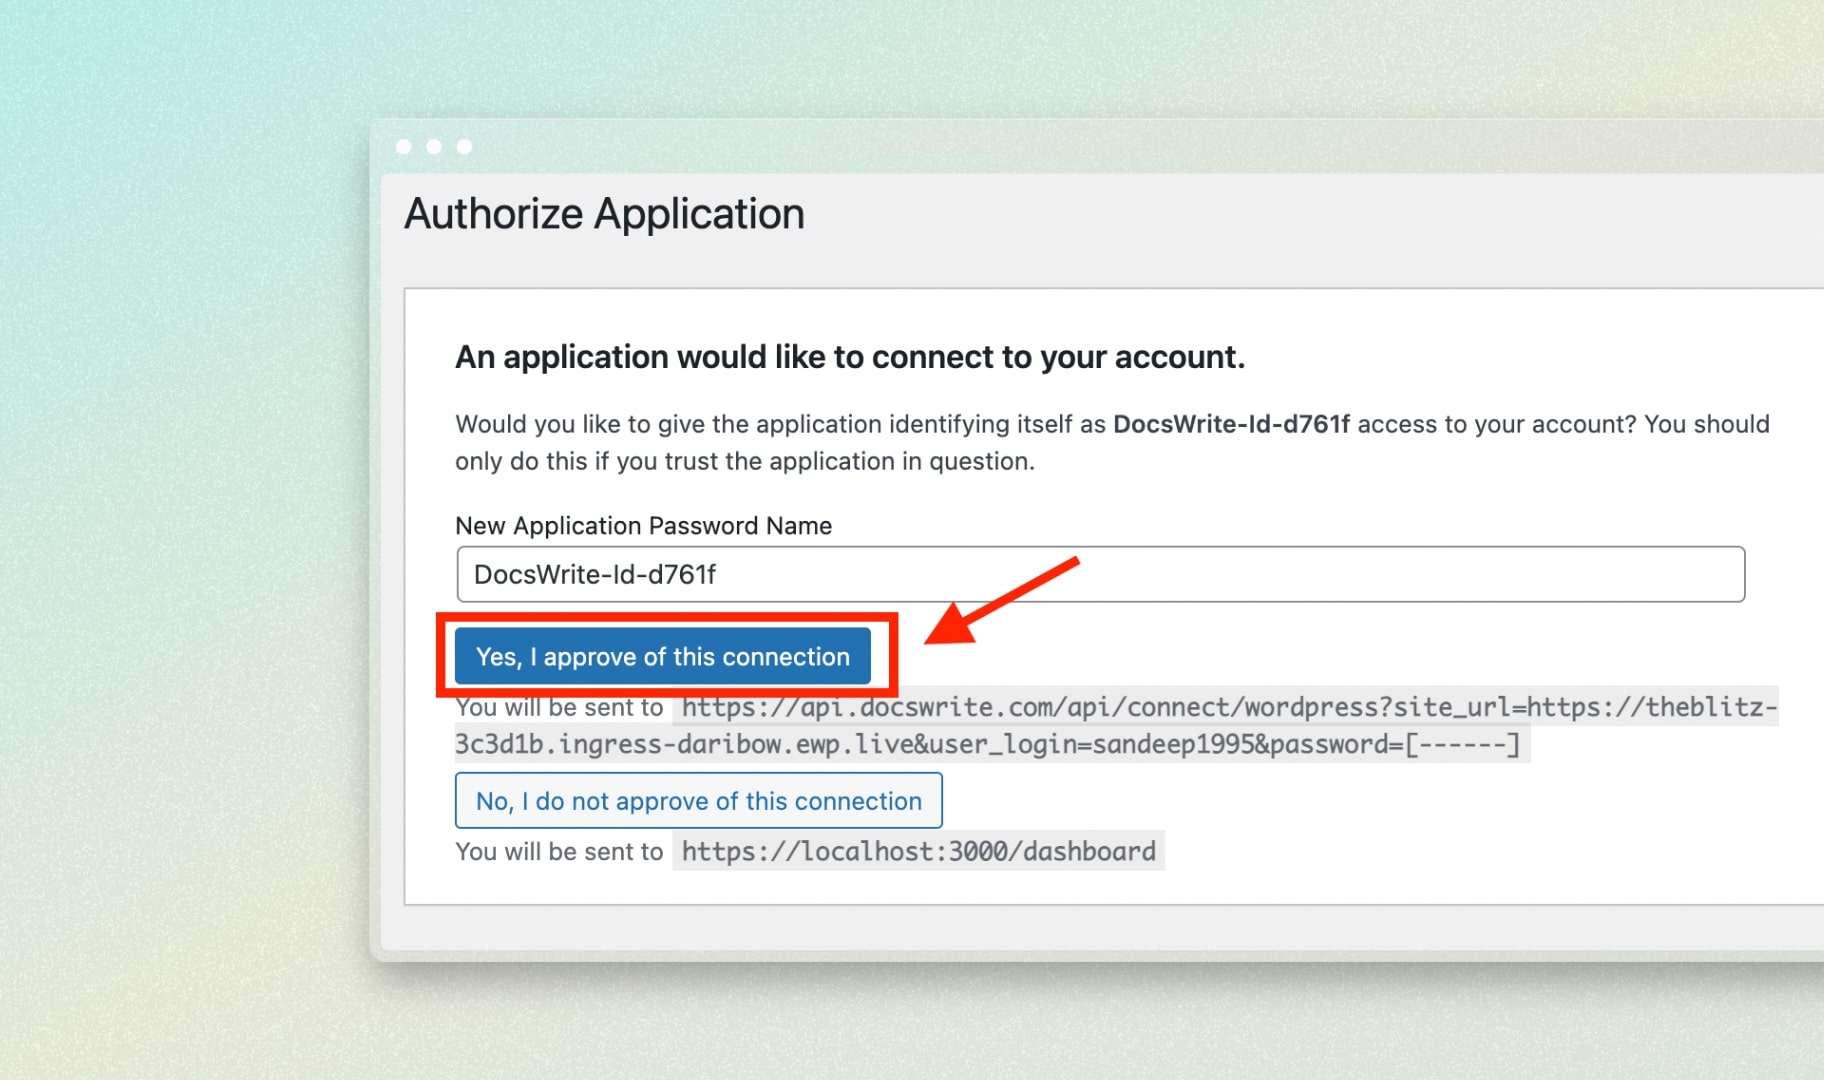Viewport: 1824px width, 1080px height.
Task: Approve the connection with the blue button
Action: point(663,657)
